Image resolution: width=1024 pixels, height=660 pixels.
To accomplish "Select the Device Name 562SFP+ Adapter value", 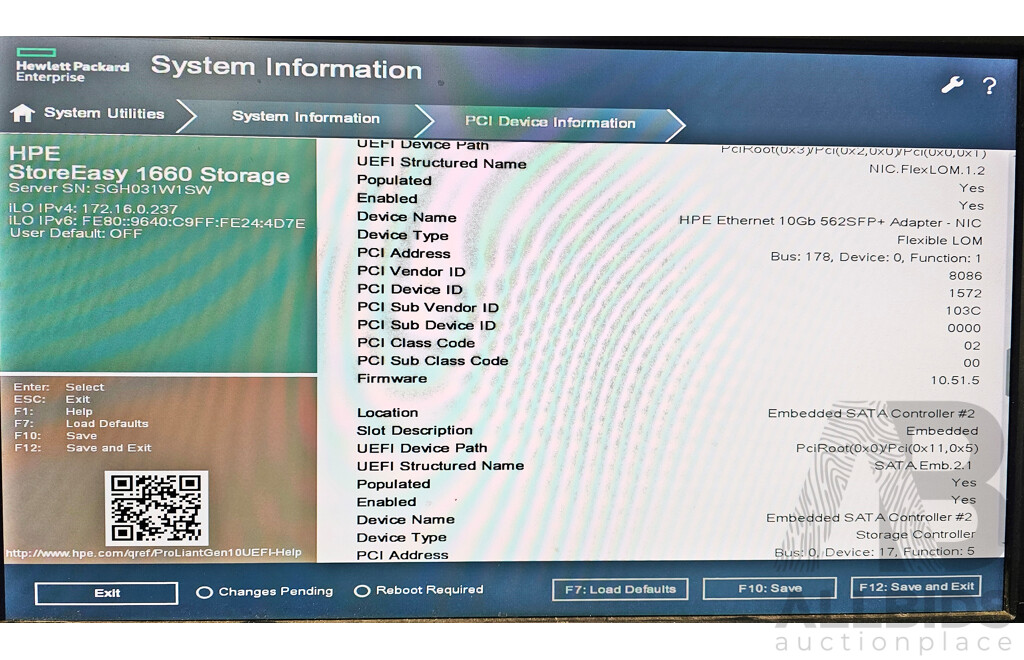I will click(830, 221).
